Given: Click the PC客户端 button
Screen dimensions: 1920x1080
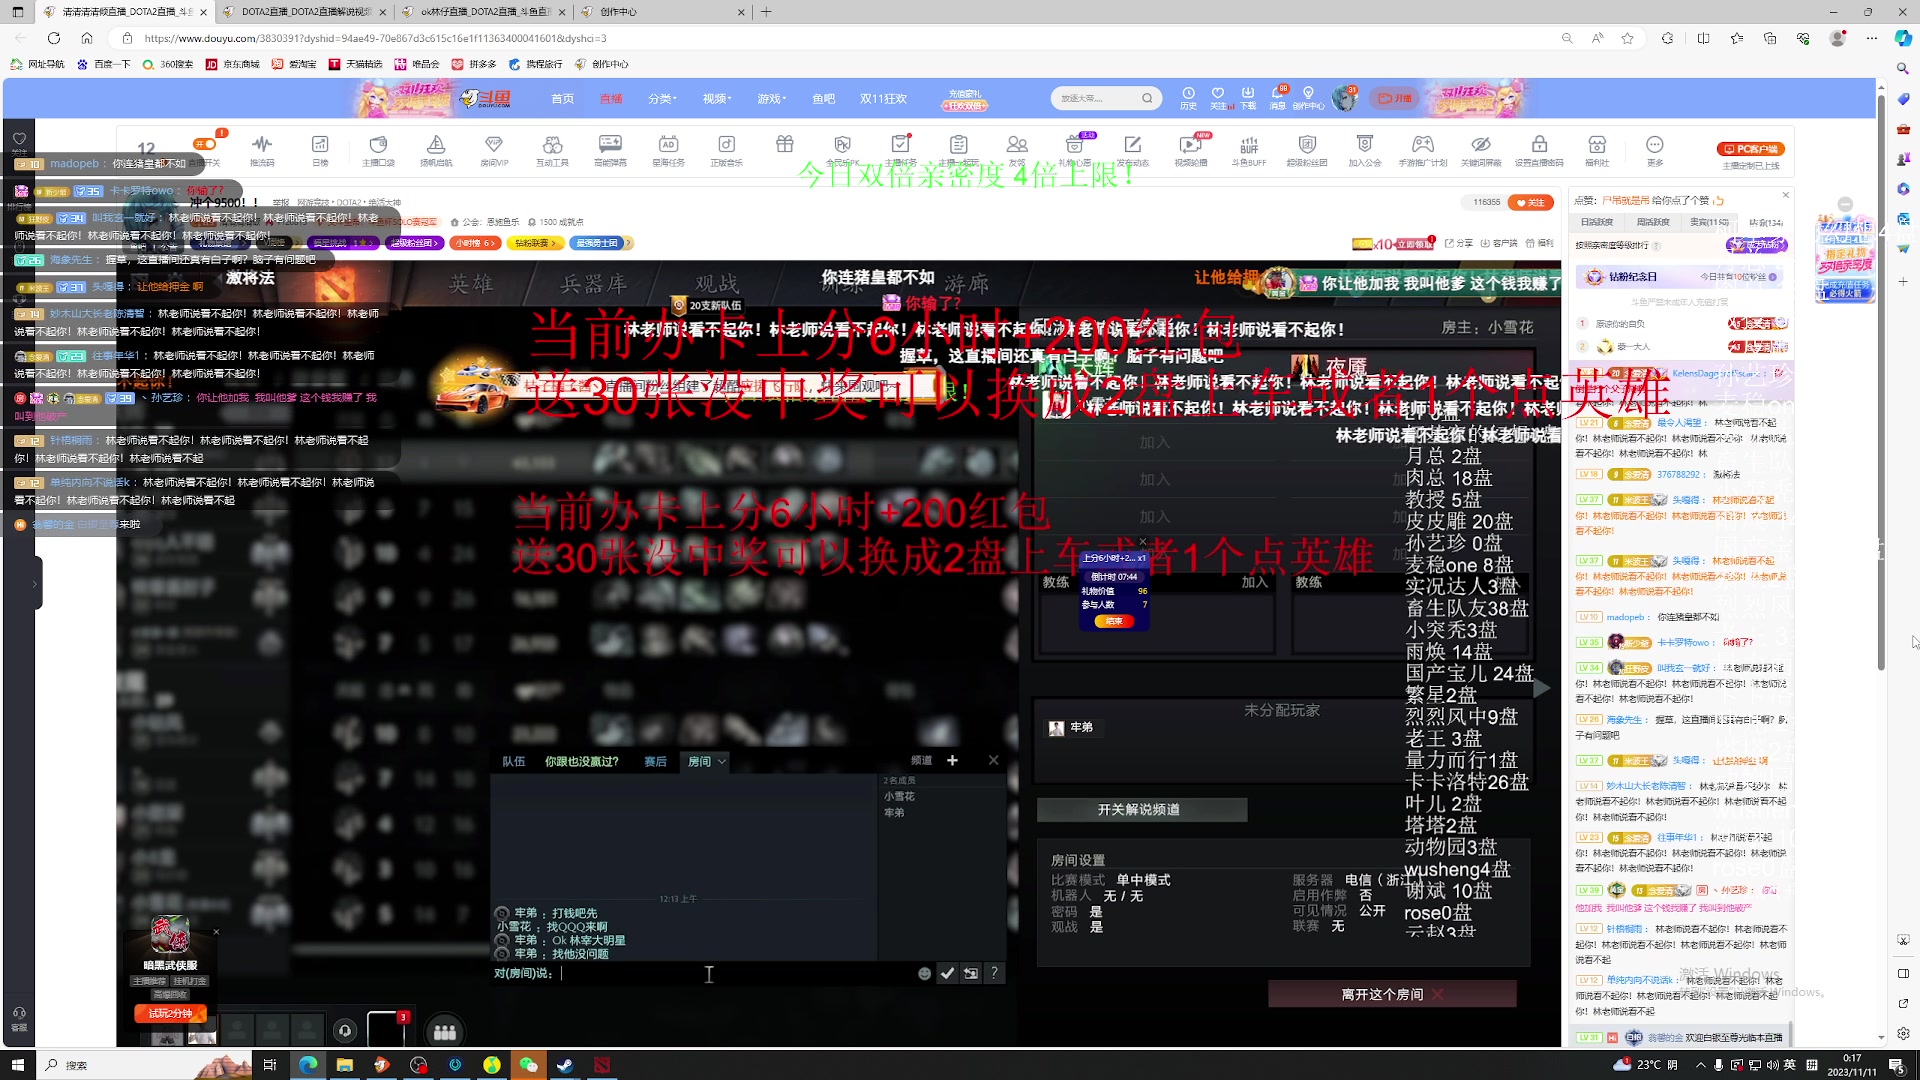Looking at the screenshot, I should point(1751,149).
